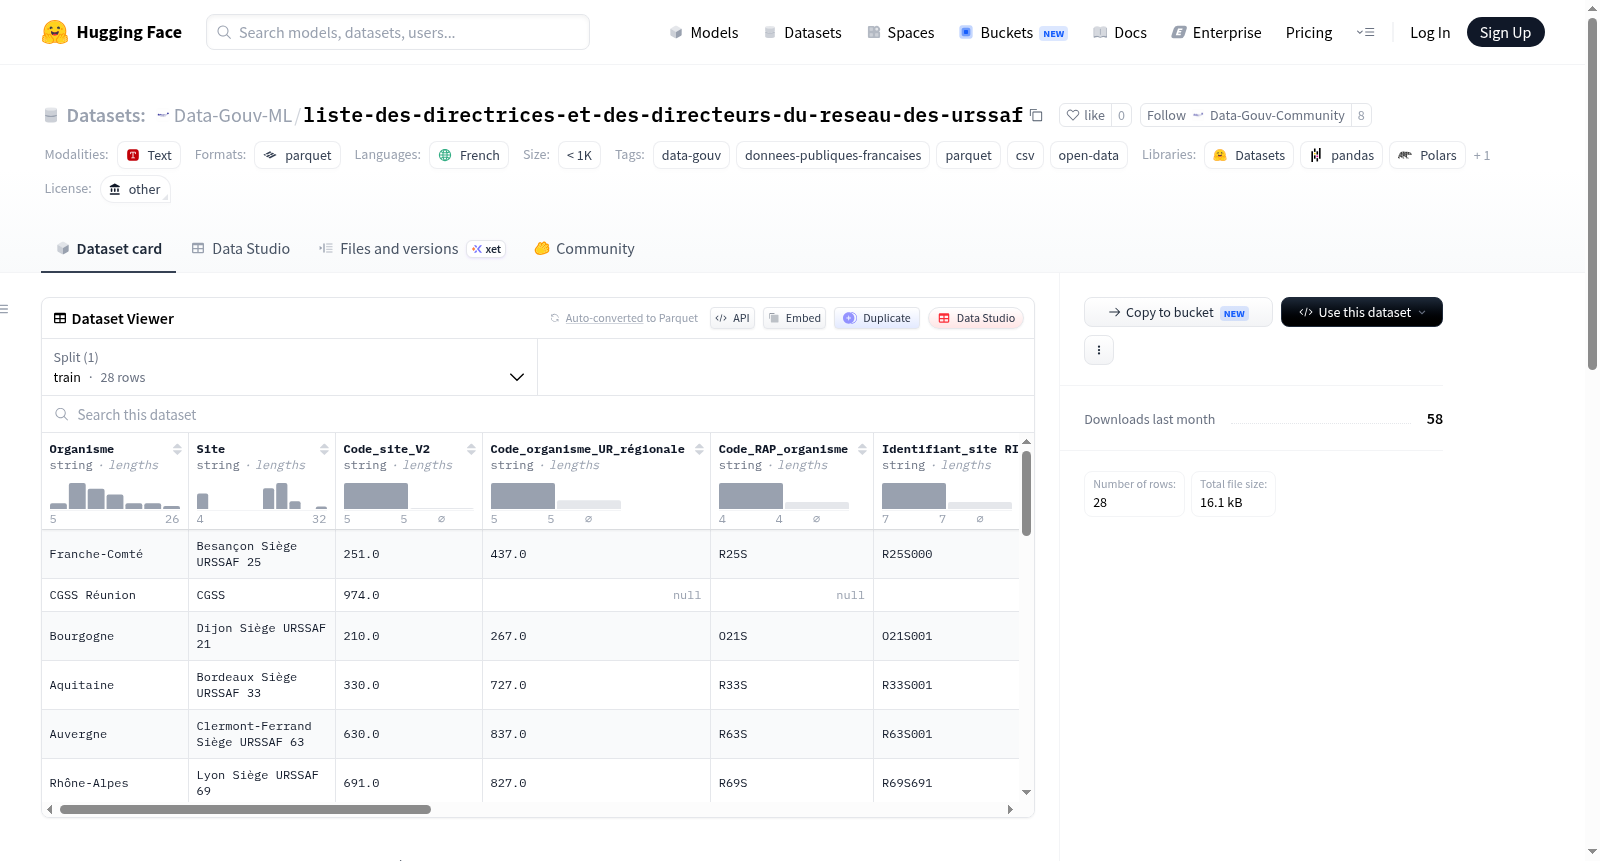Screen dimensions: 1600x861
Task: Open Use this dataset dropdown
Action: pyautogui.click(x=1362, y=312)
